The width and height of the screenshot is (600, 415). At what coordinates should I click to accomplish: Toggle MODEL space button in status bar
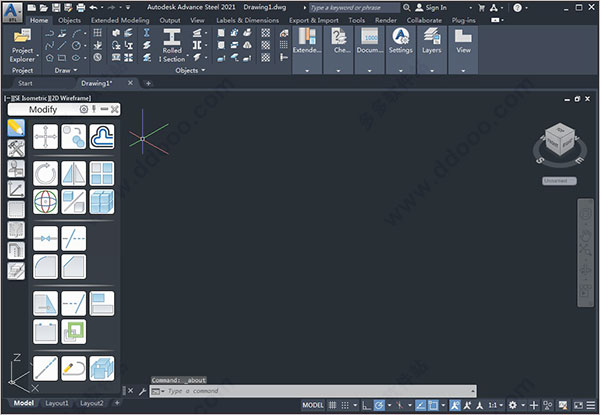coord(313,405)
